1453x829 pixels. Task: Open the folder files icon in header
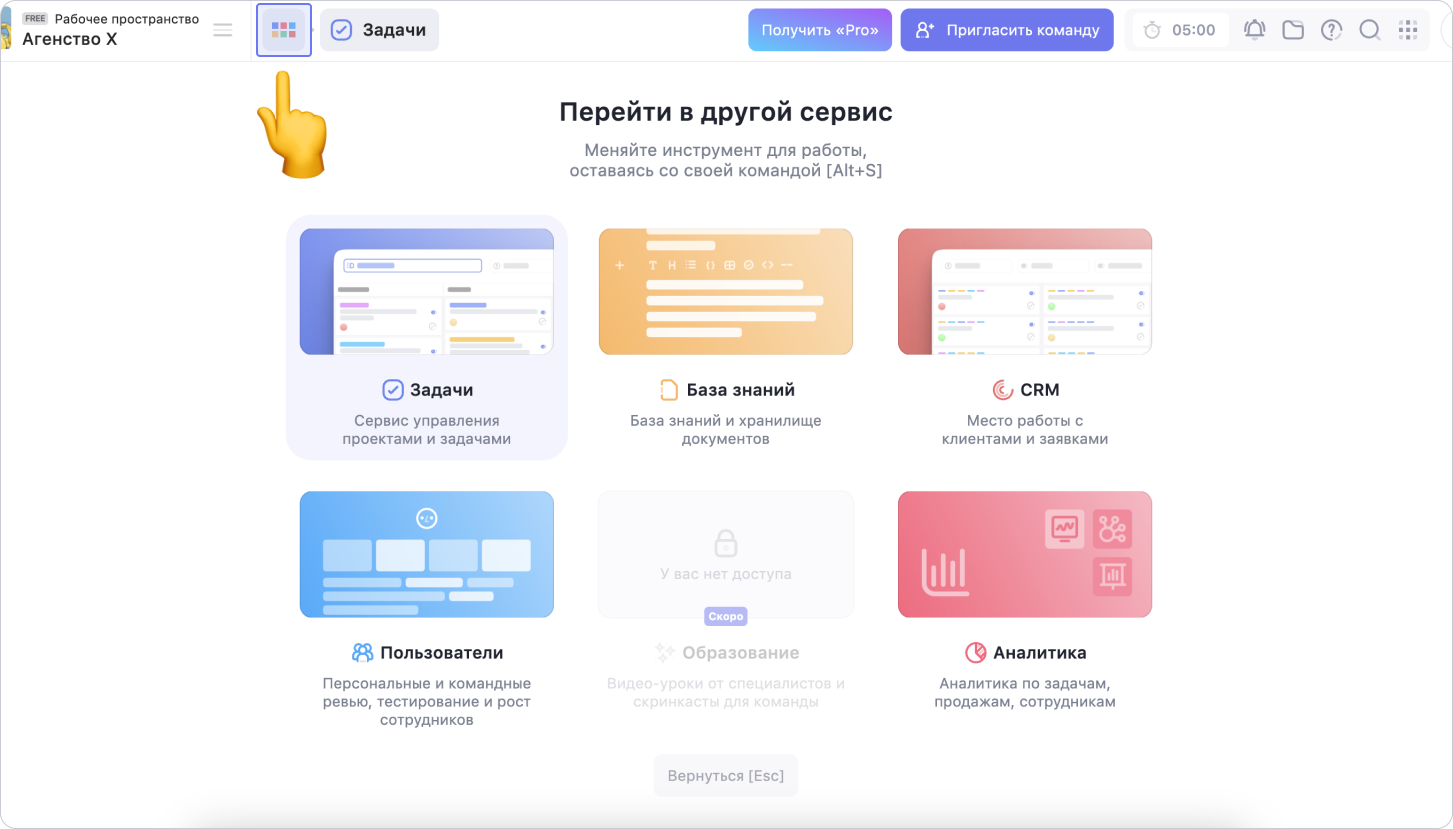[x=1293, y=30]
